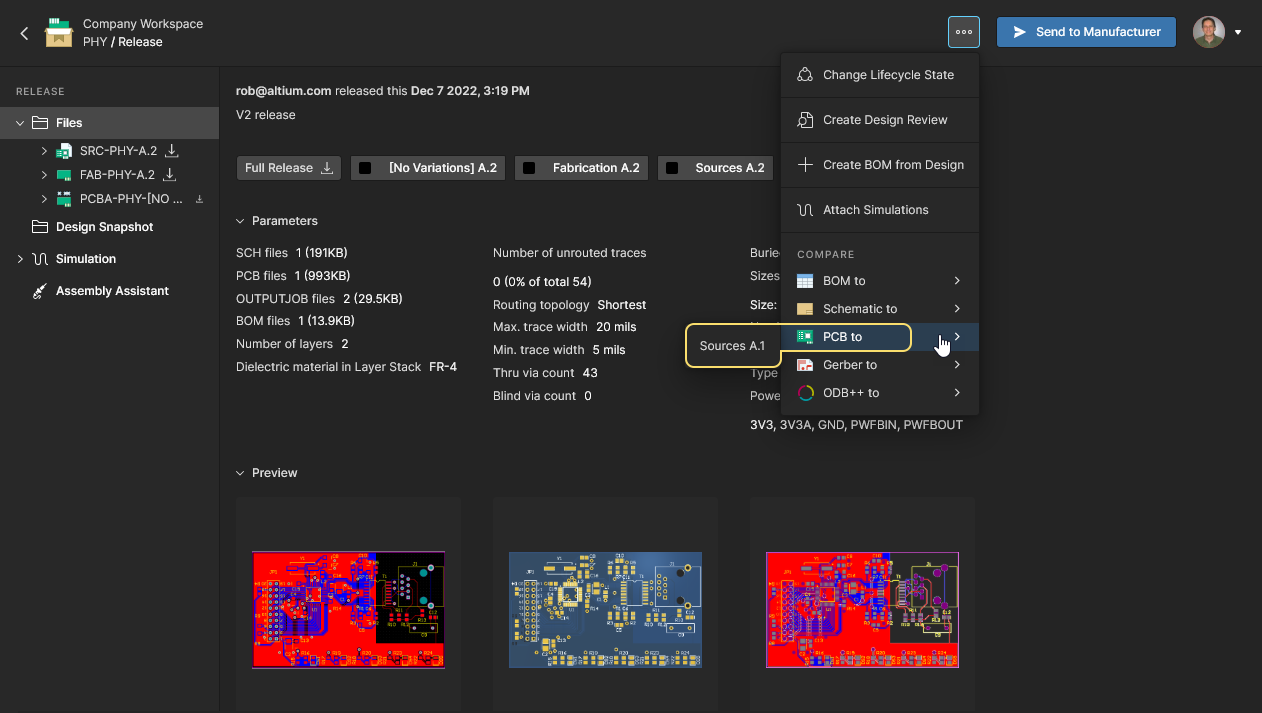Screen dimensions: 1262x713
Task: Click the Dielectric material FR-4 entry
Action: (346, 367)
